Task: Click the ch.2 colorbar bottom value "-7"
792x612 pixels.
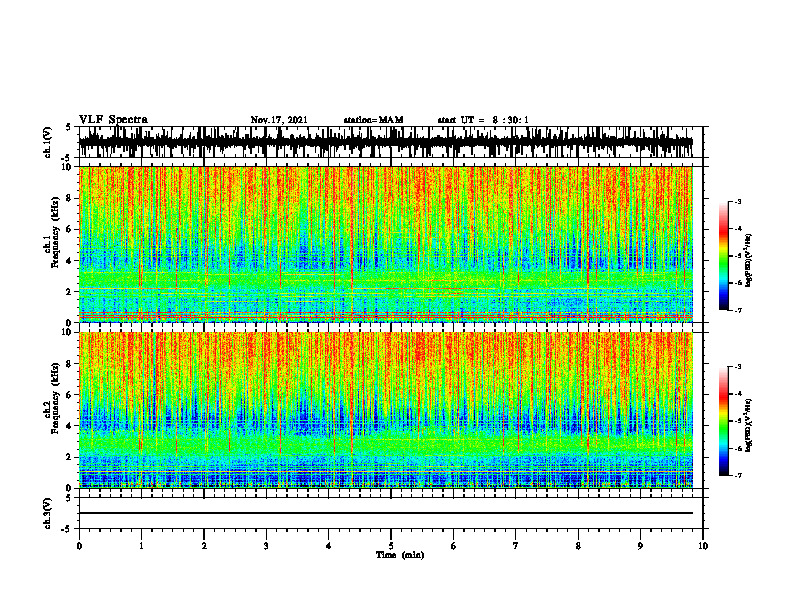Action: pyautogui.click(x=738, y=476)
